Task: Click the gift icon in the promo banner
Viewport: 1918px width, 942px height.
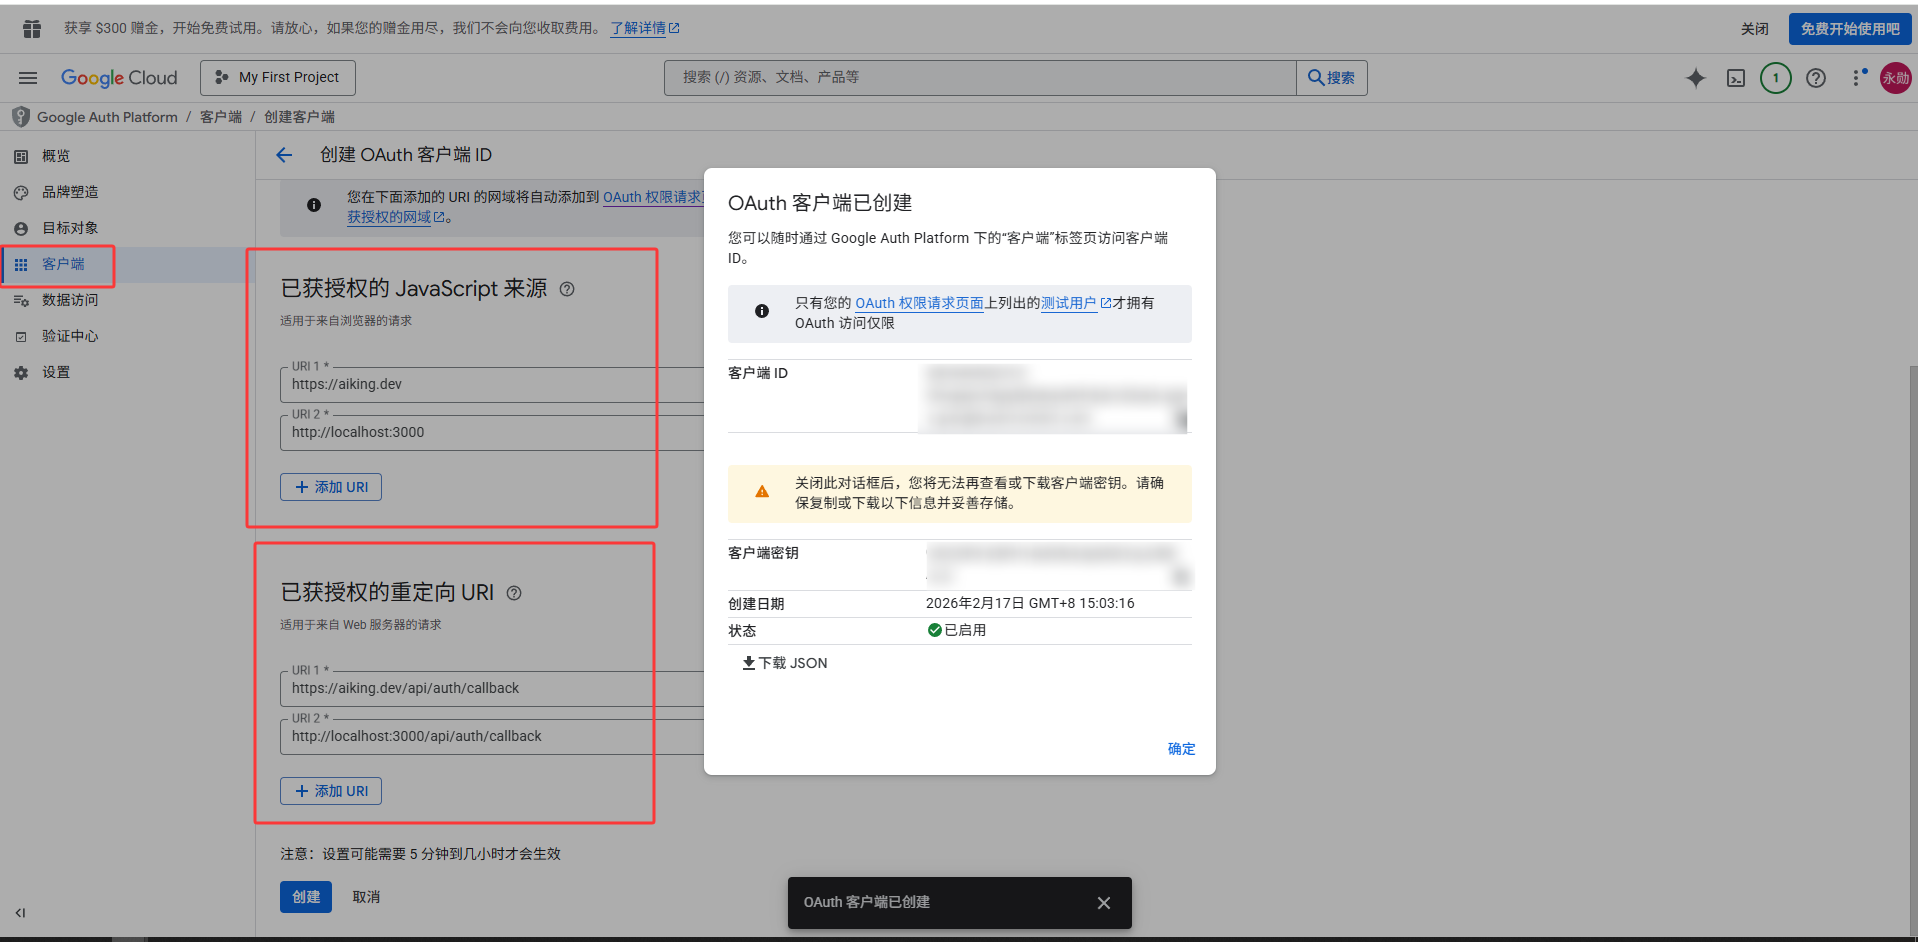Action: tap(32, 29)
